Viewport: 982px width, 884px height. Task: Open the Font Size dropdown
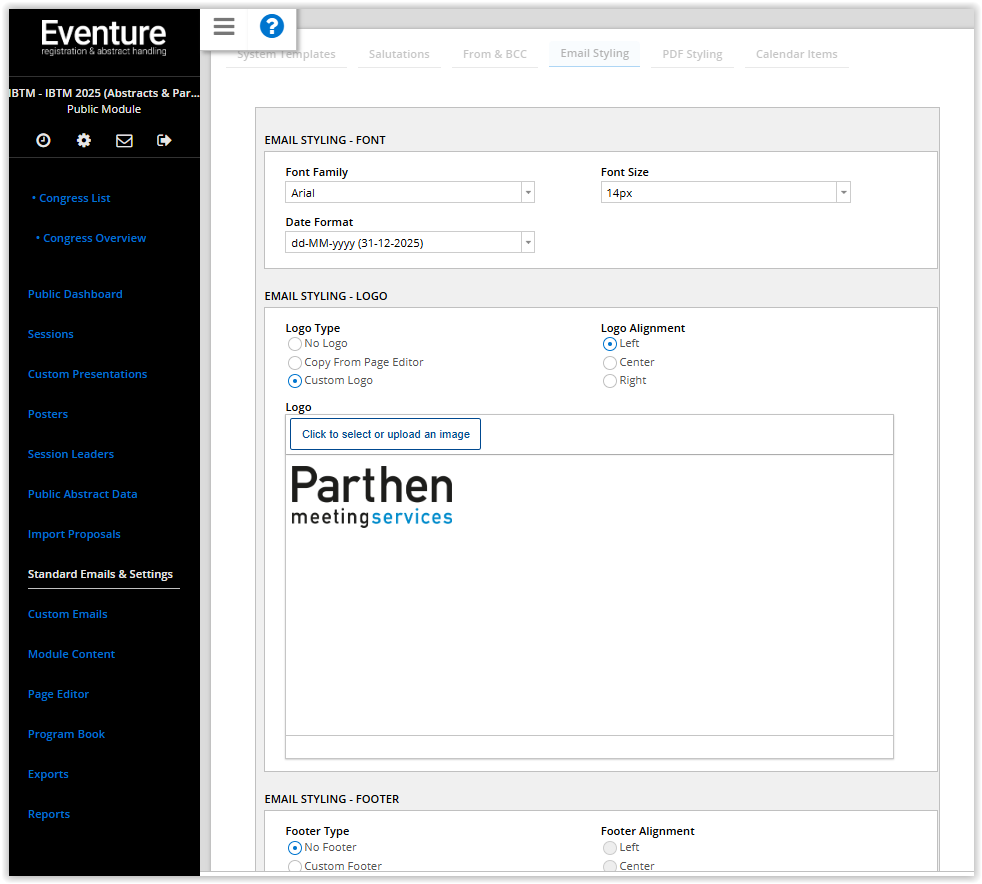(725, 192)
